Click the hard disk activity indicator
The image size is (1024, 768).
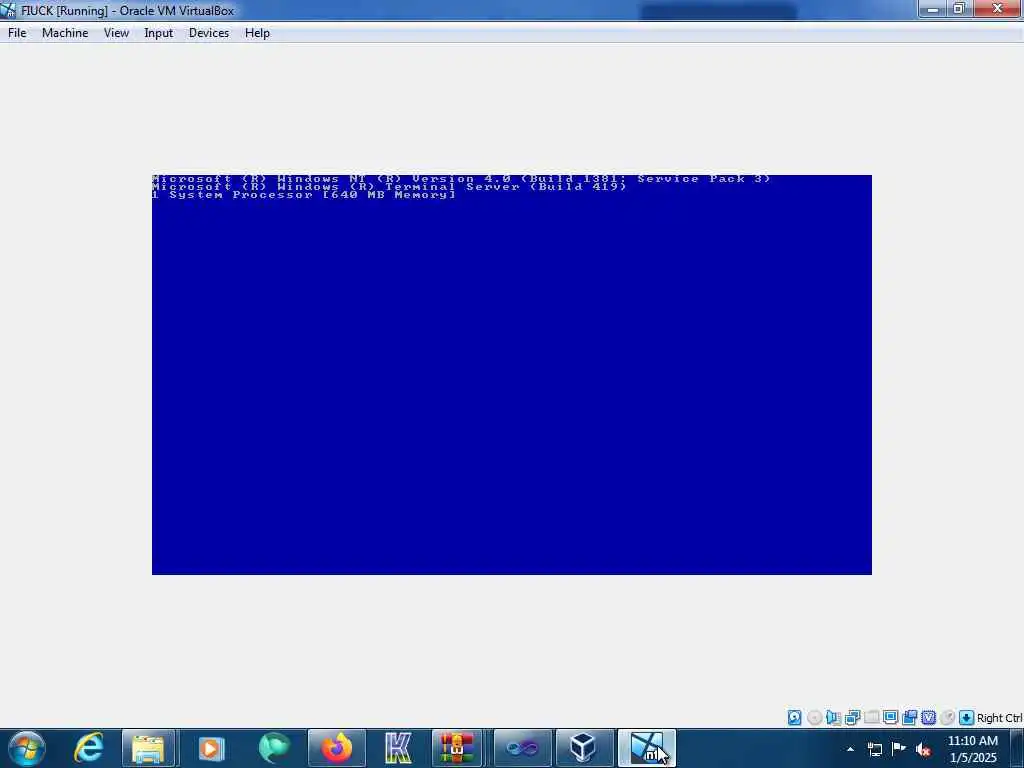click(x=794, y=718)
